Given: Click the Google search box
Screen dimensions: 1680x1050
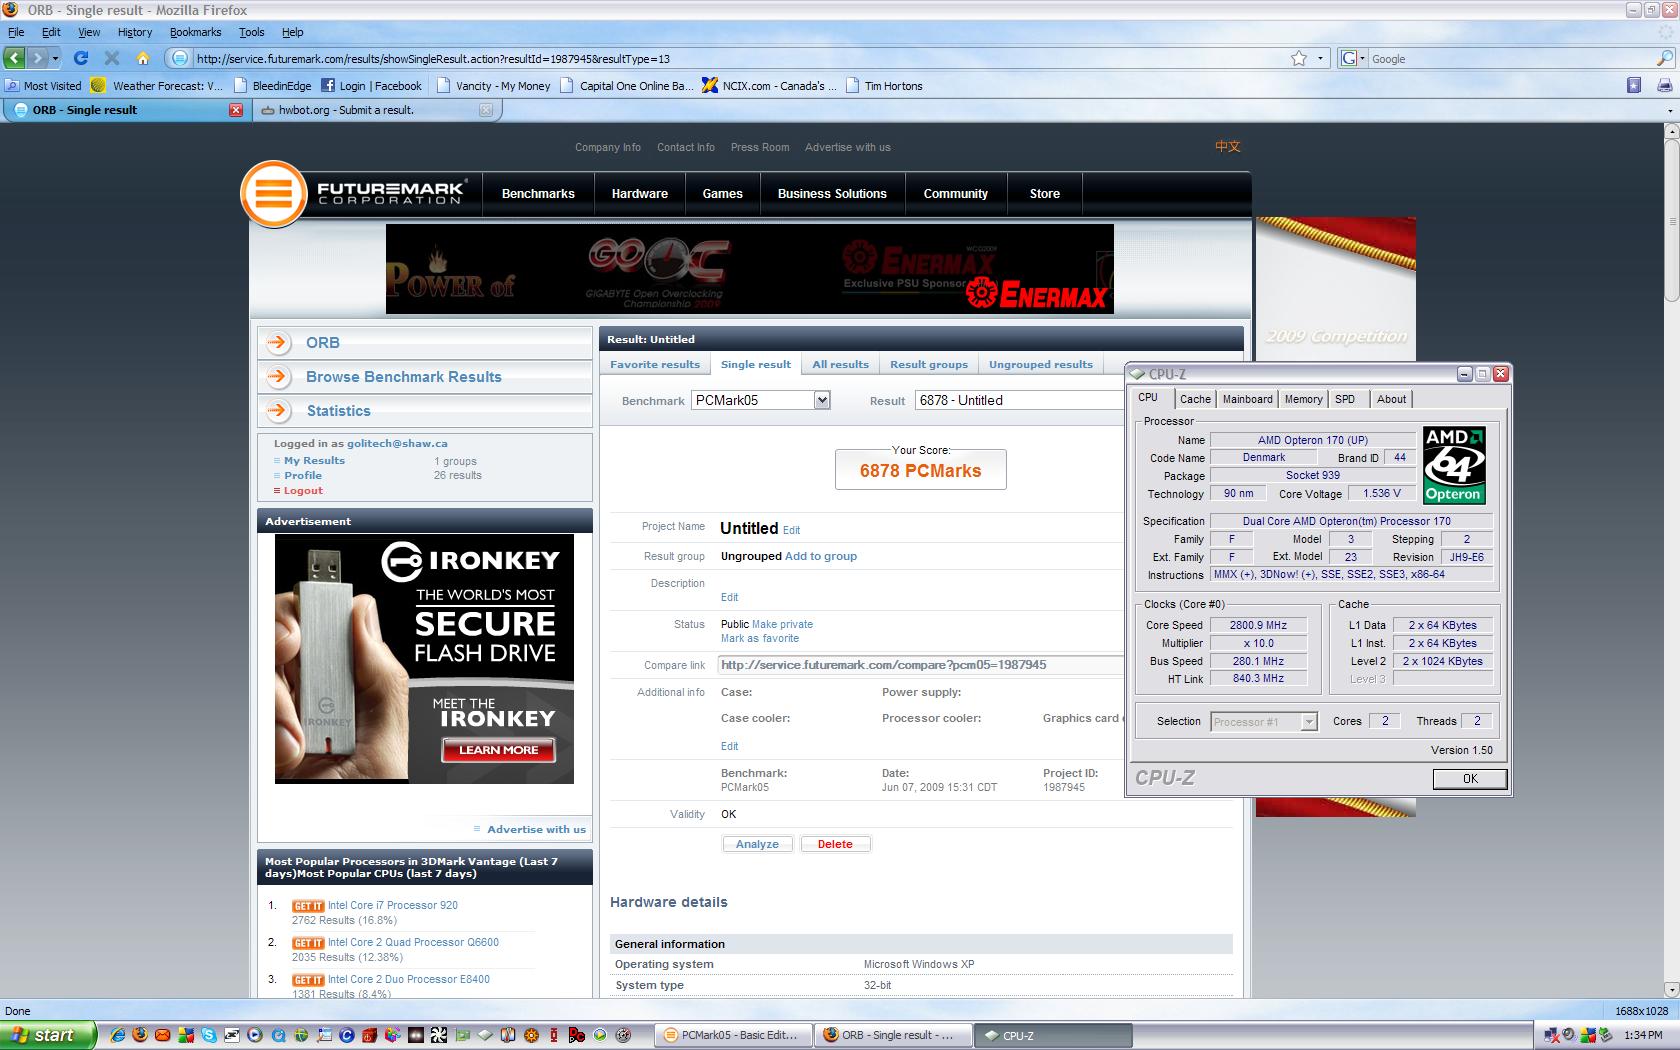Looking at the screenshot, I should pos(1511,58).
